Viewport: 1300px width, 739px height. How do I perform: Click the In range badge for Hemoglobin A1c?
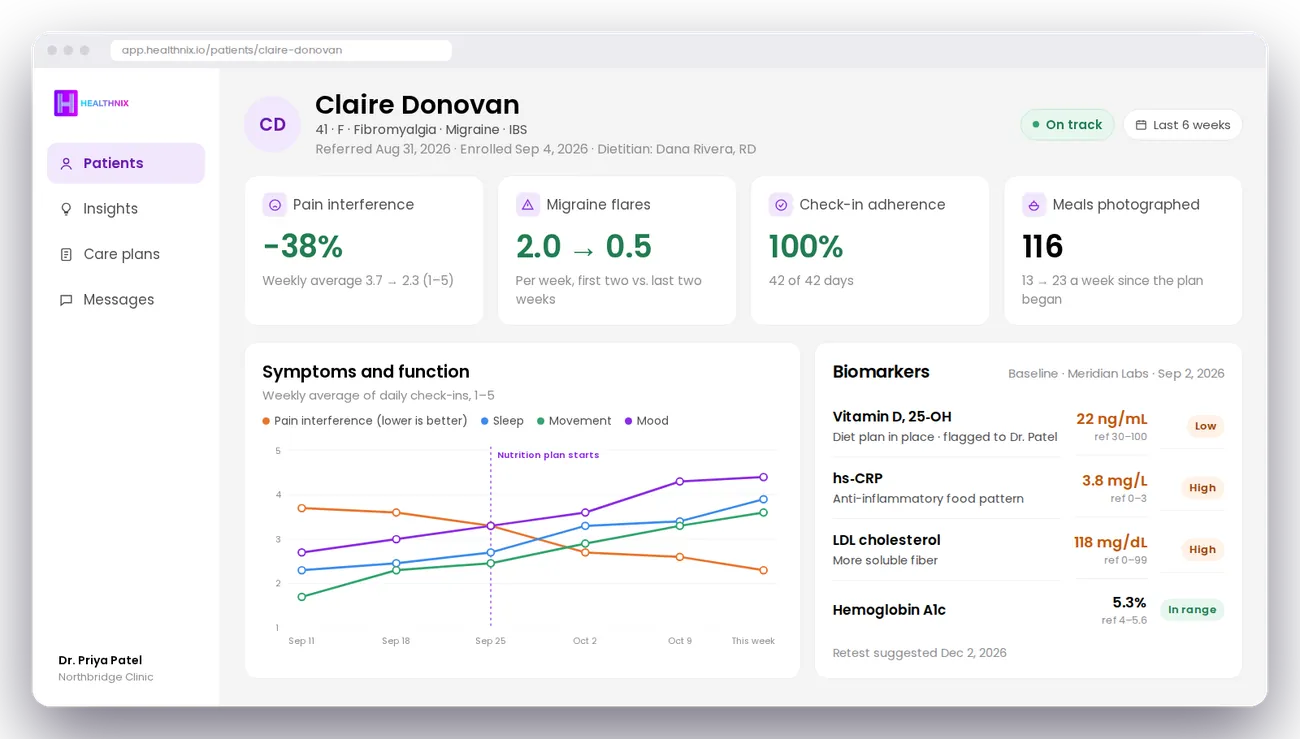point(1192,610)
